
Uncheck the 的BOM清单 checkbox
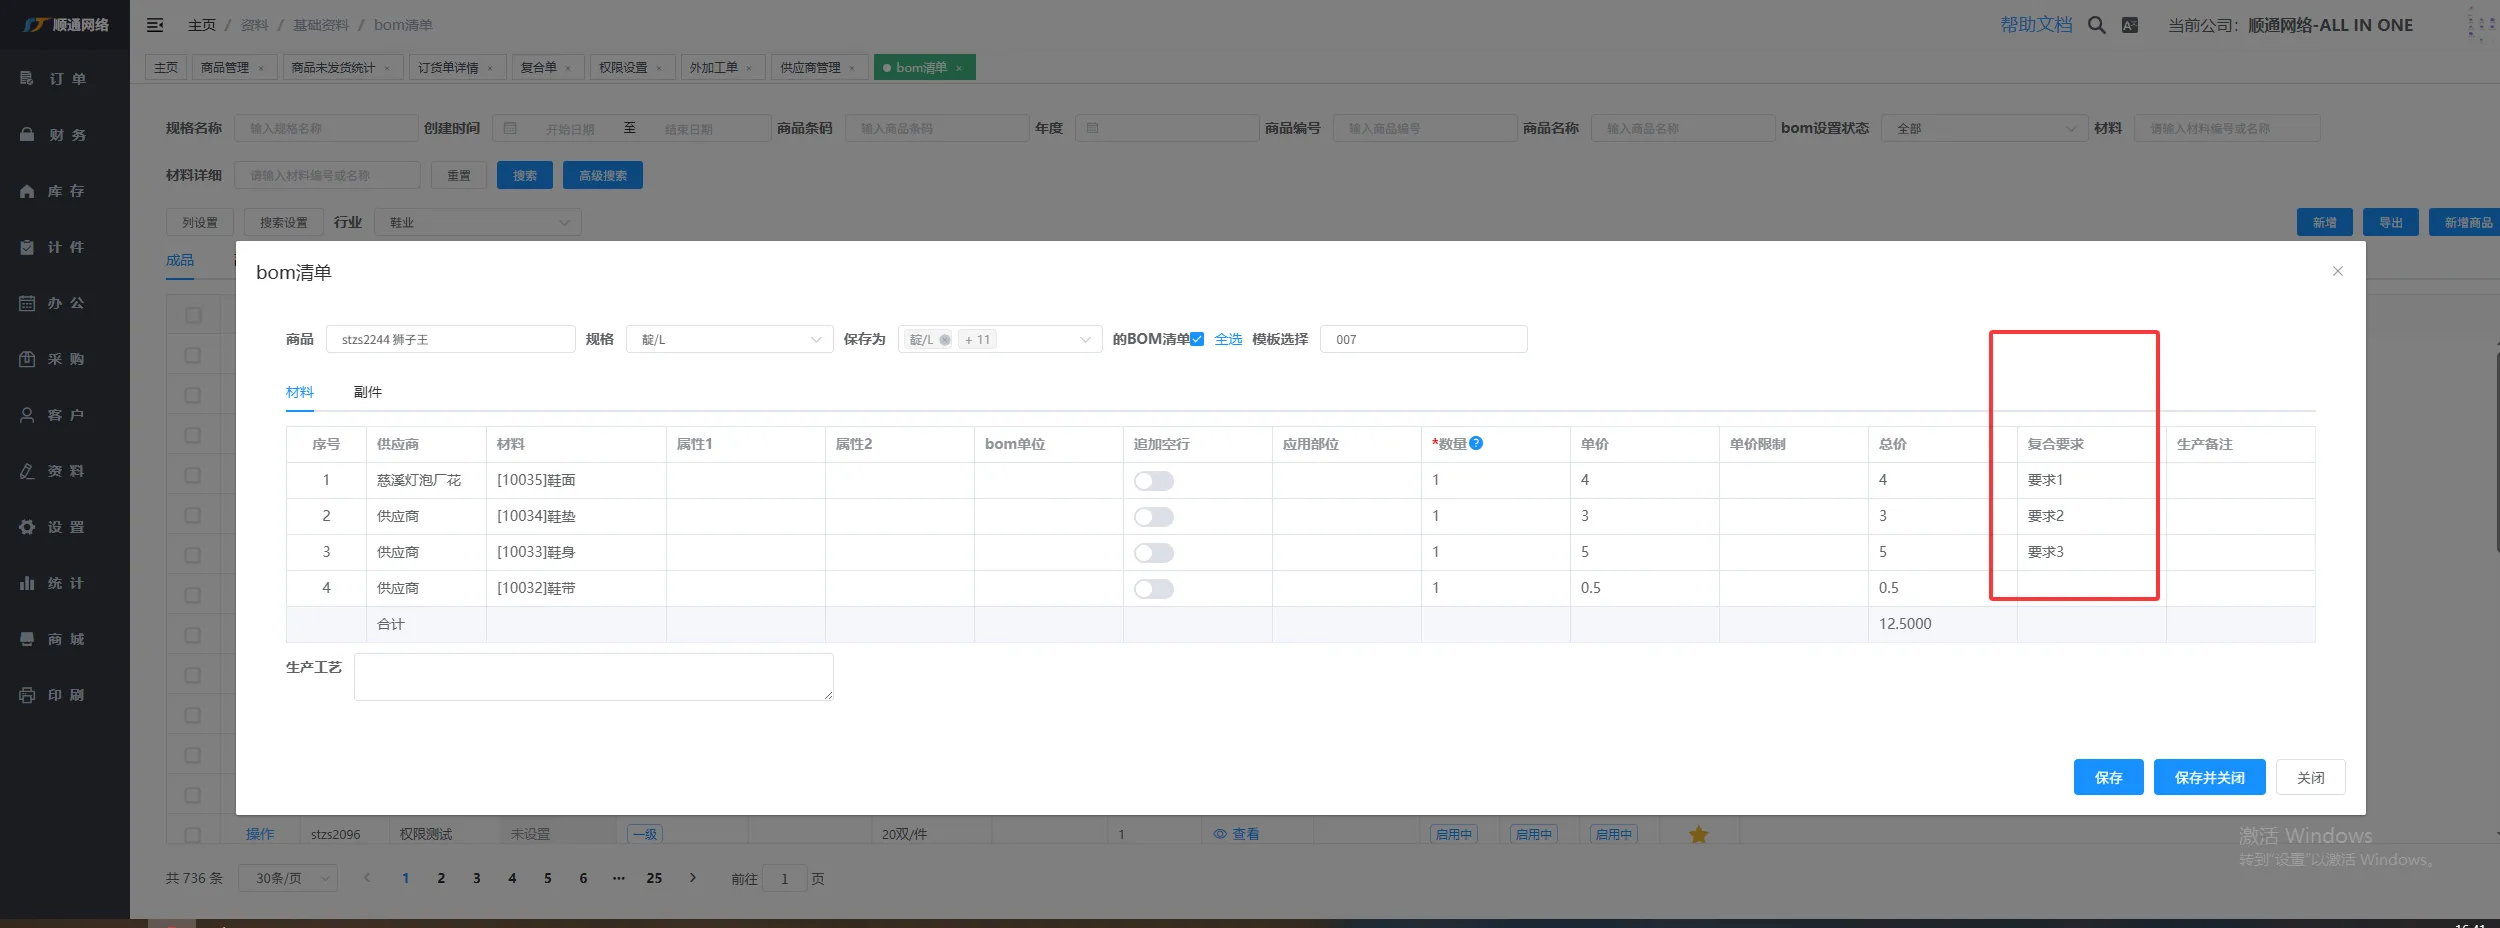coord(1197,339)
